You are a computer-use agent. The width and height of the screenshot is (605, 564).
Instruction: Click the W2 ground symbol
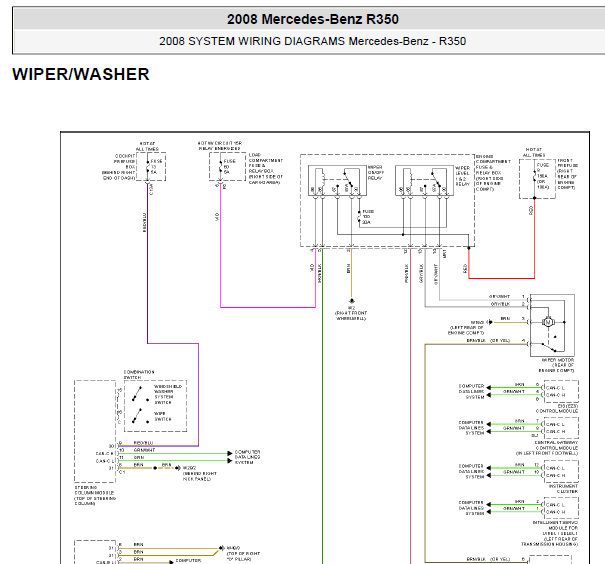(351, 301)
